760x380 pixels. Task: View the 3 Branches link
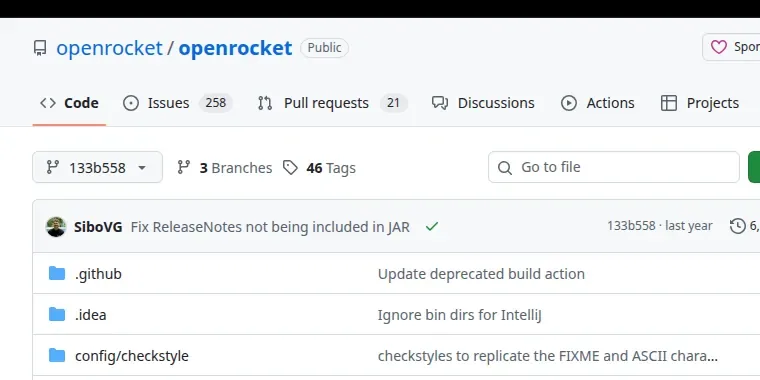click(x=224, y=168)
